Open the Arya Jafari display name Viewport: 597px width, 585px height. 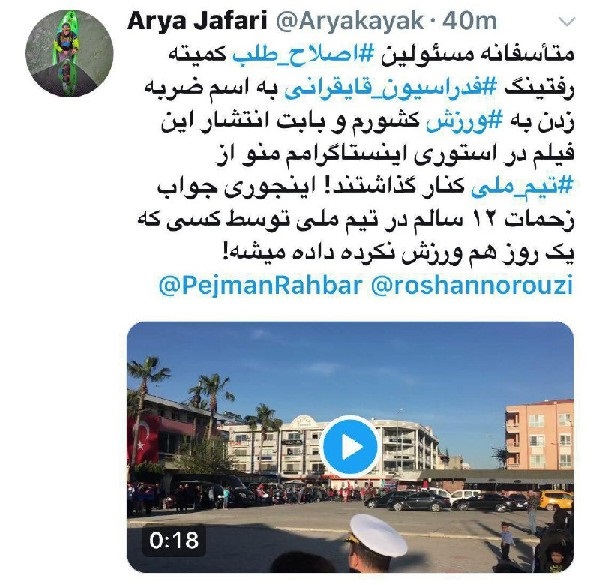click(x=197, y=21)
